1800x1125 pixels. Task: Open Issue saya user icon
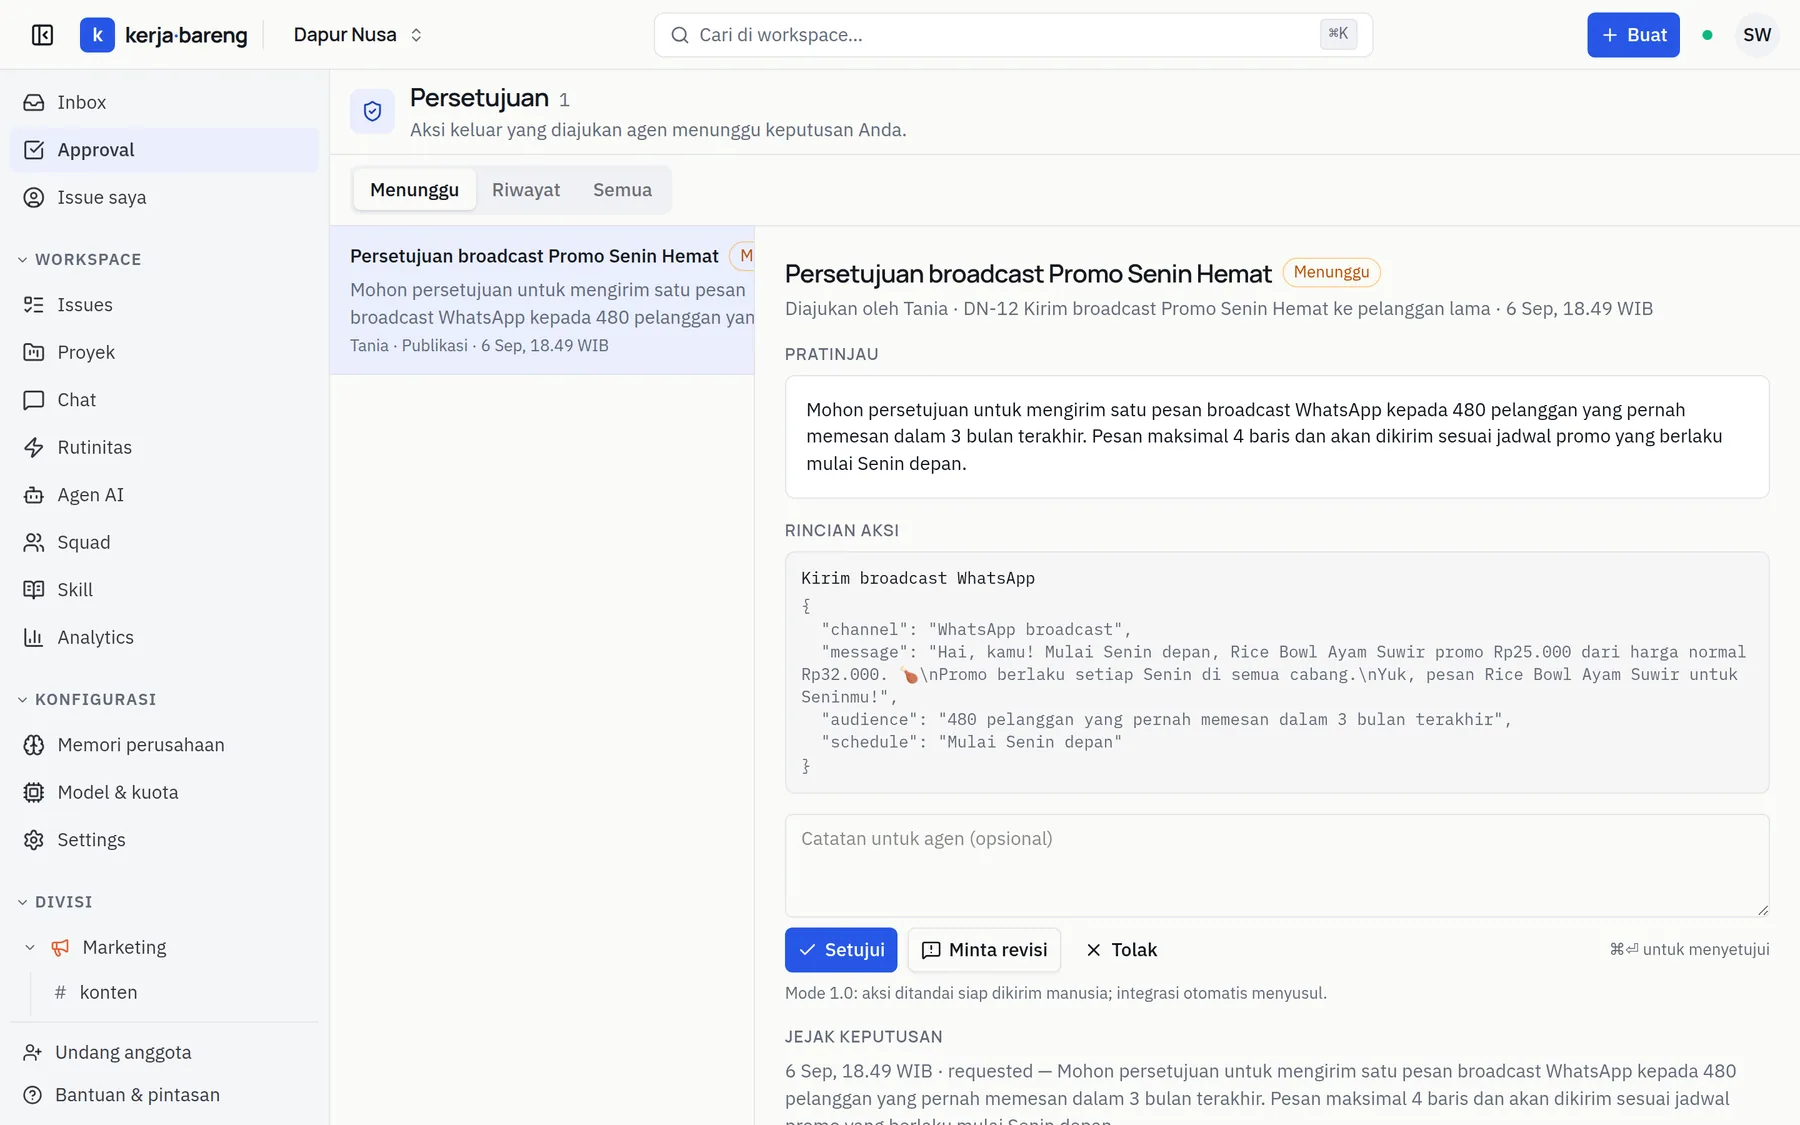coord(34,197)
